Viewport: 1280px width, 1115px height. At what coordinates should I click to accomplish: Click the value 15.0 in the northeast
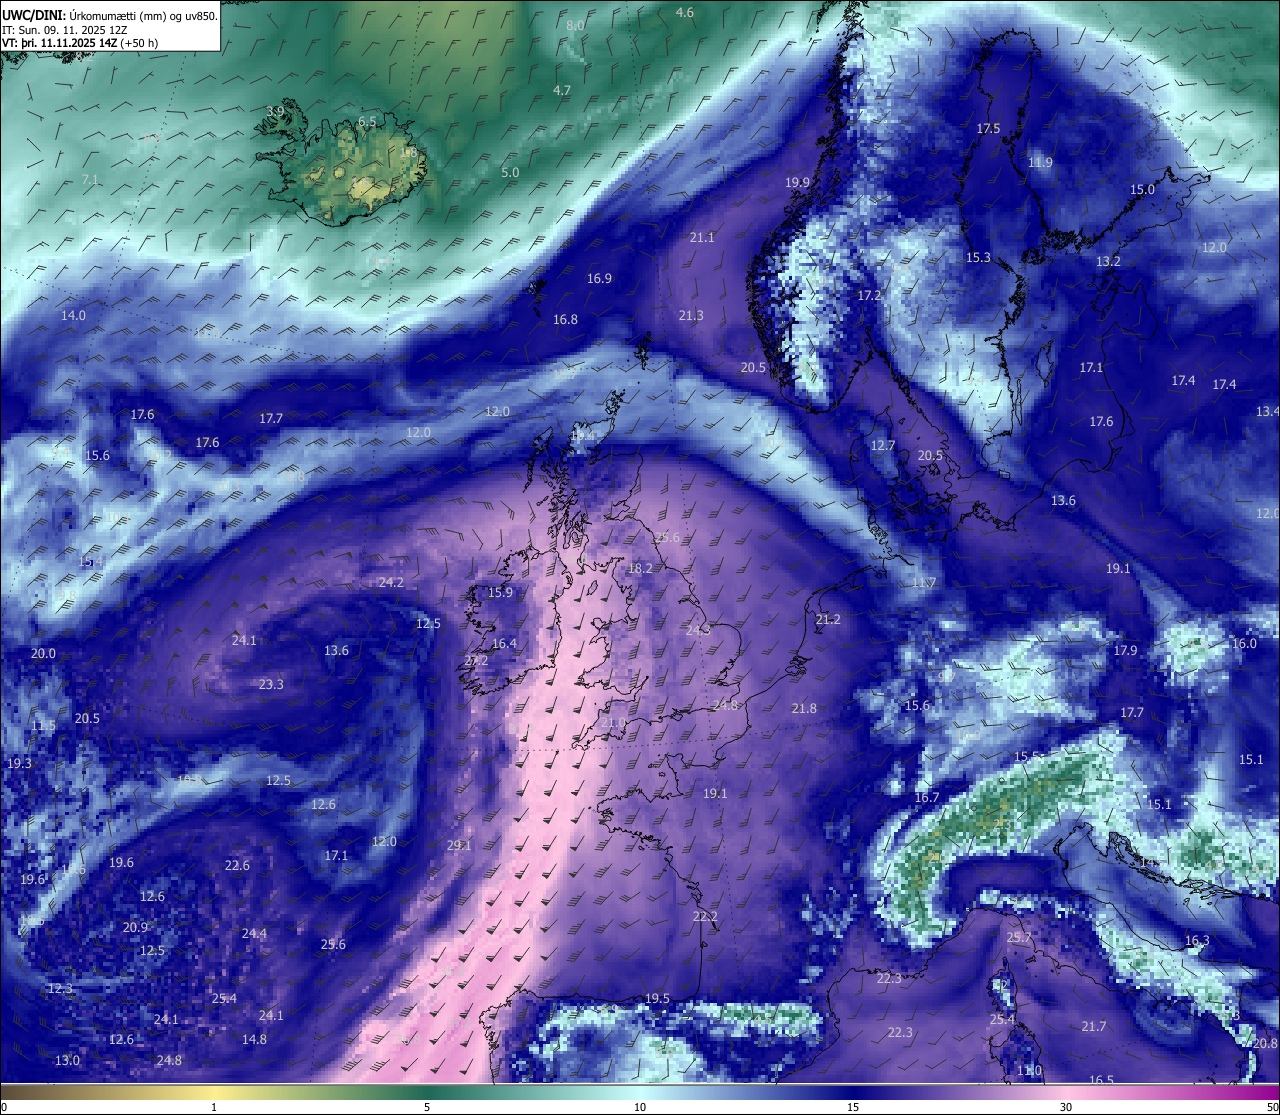pyautogui.click(x=1142, y=189)
